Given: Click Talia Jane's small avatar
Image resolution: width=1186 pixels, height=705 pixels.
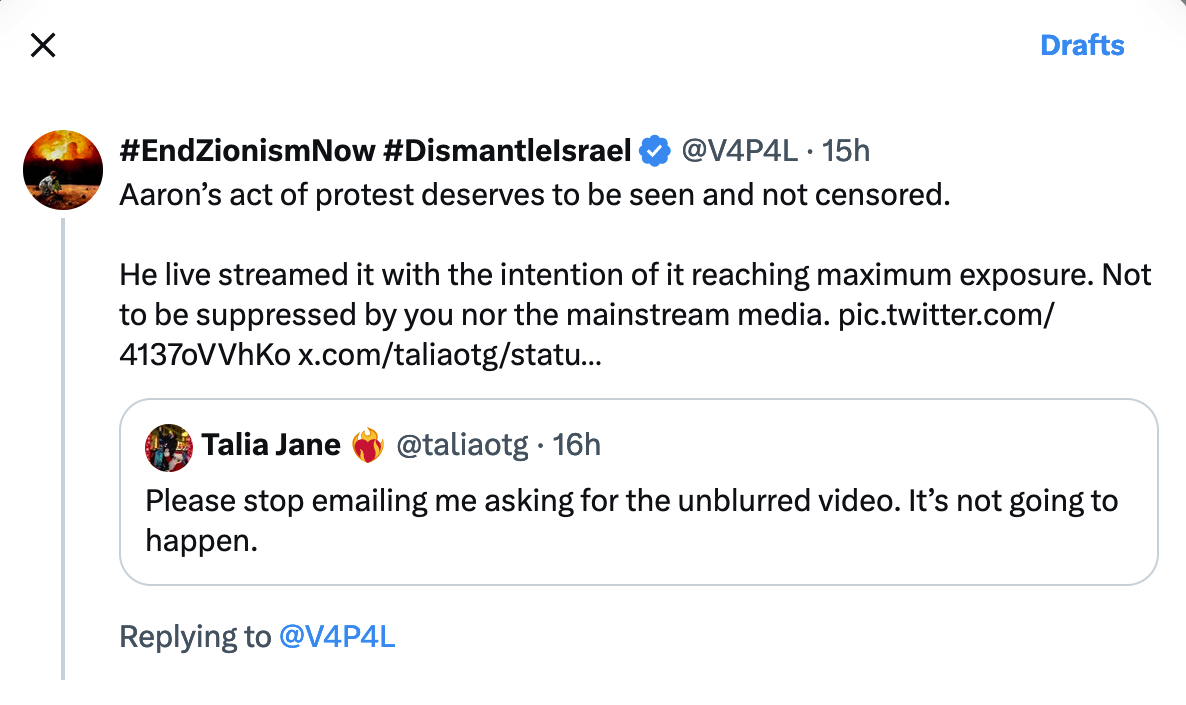Looking at the screenshot, I should coord(169,446).
